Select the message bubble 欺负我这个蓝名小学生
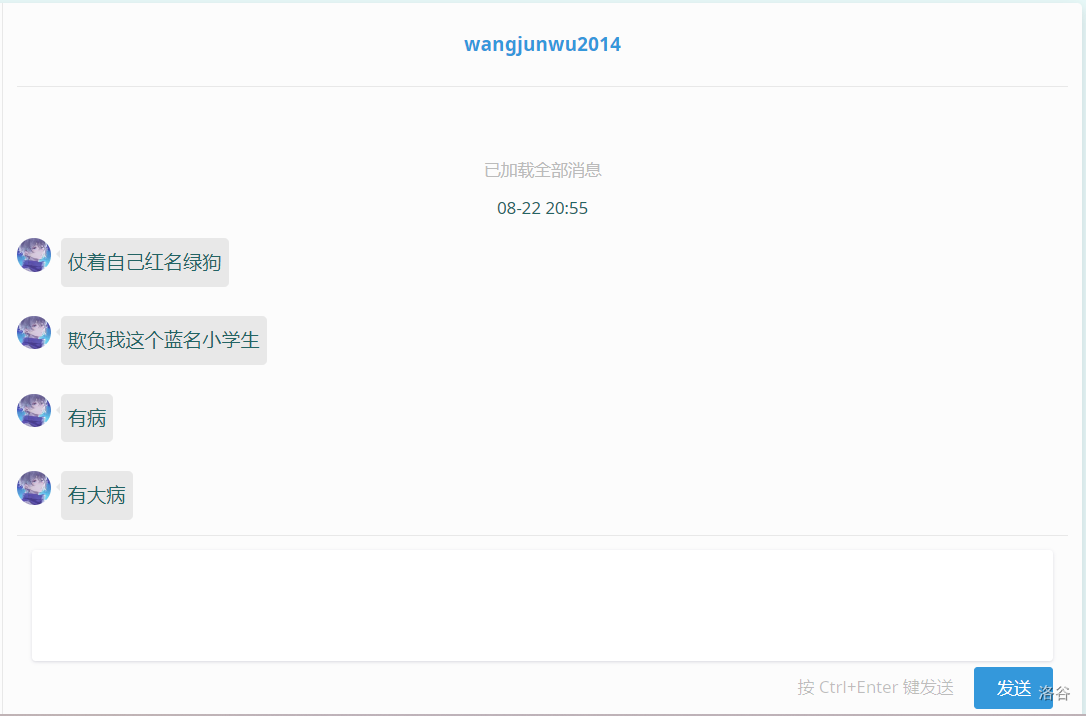 pos(163,340)
